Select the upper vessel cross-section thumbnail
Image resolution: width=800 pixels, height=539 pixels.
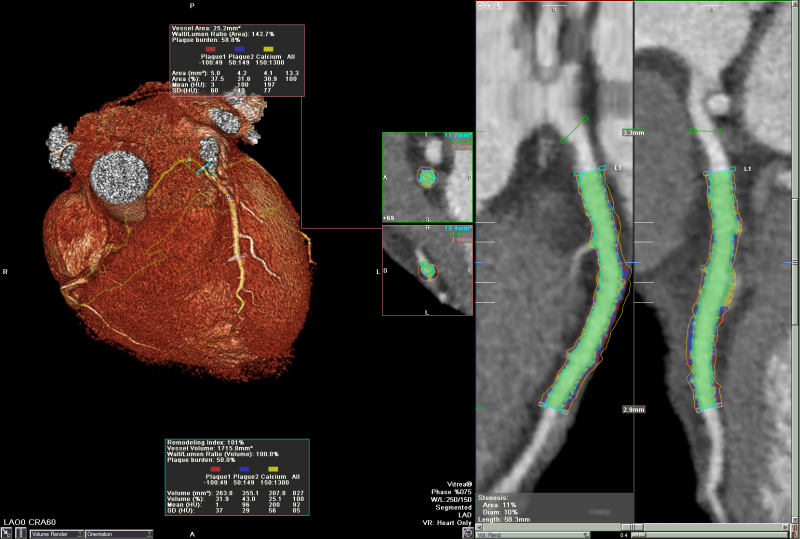click(x=428, y=177)
